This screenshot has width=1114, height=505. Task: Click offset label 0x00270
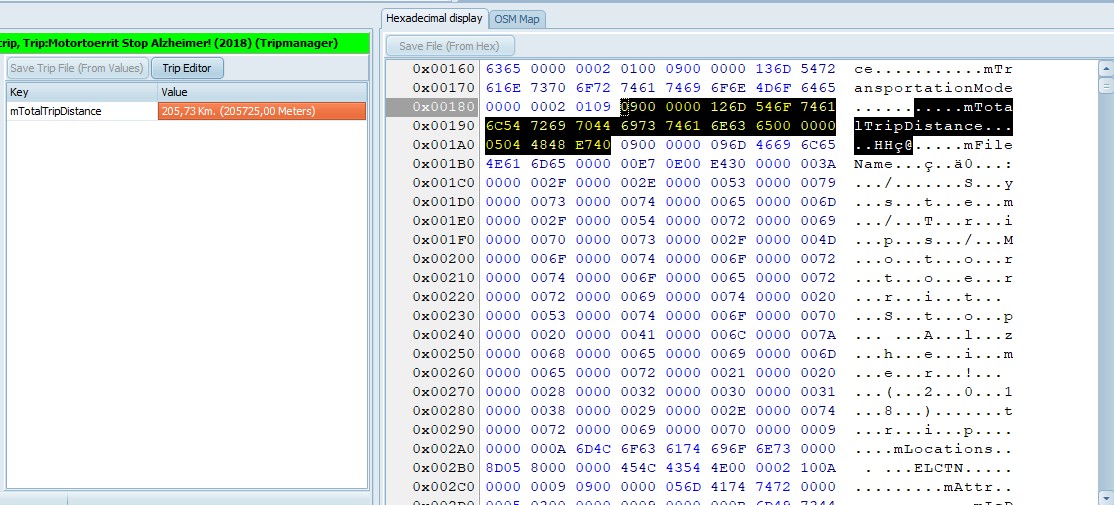click(444, 392)
